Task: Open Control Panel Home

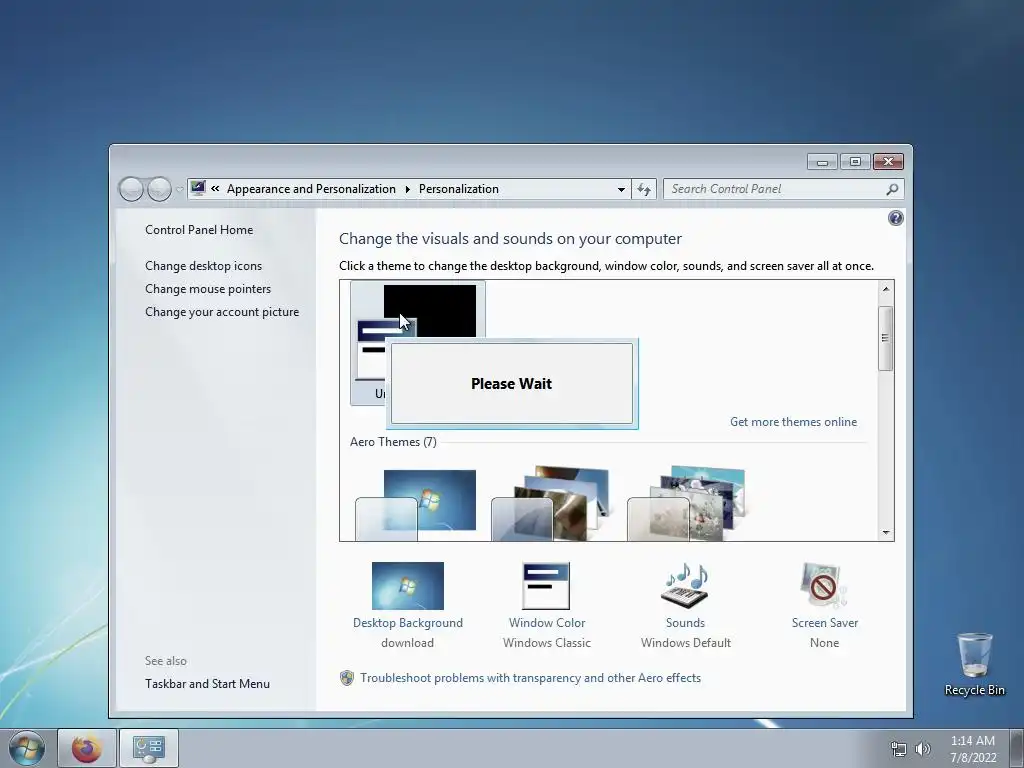Action: pos(199,230)
